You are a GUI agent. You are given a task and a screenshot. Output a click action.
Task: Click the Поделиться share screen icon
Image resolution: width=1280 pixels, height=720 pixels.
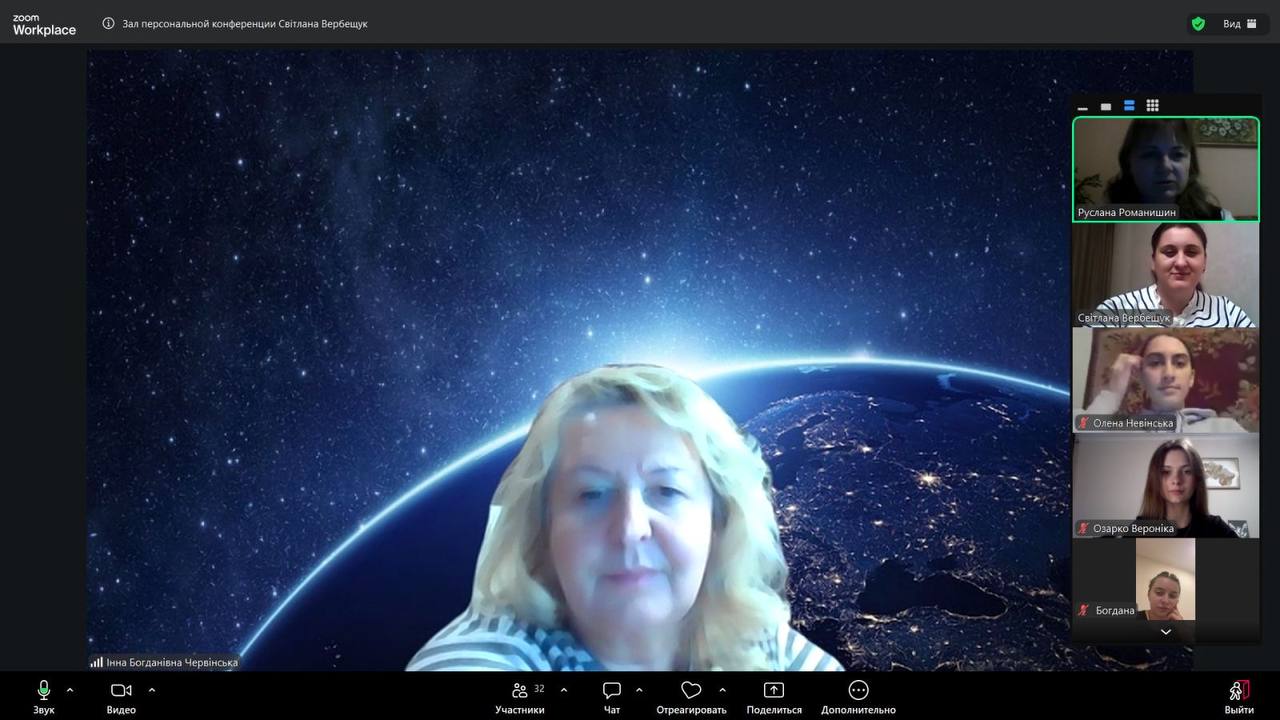click(x=774, y=691)
